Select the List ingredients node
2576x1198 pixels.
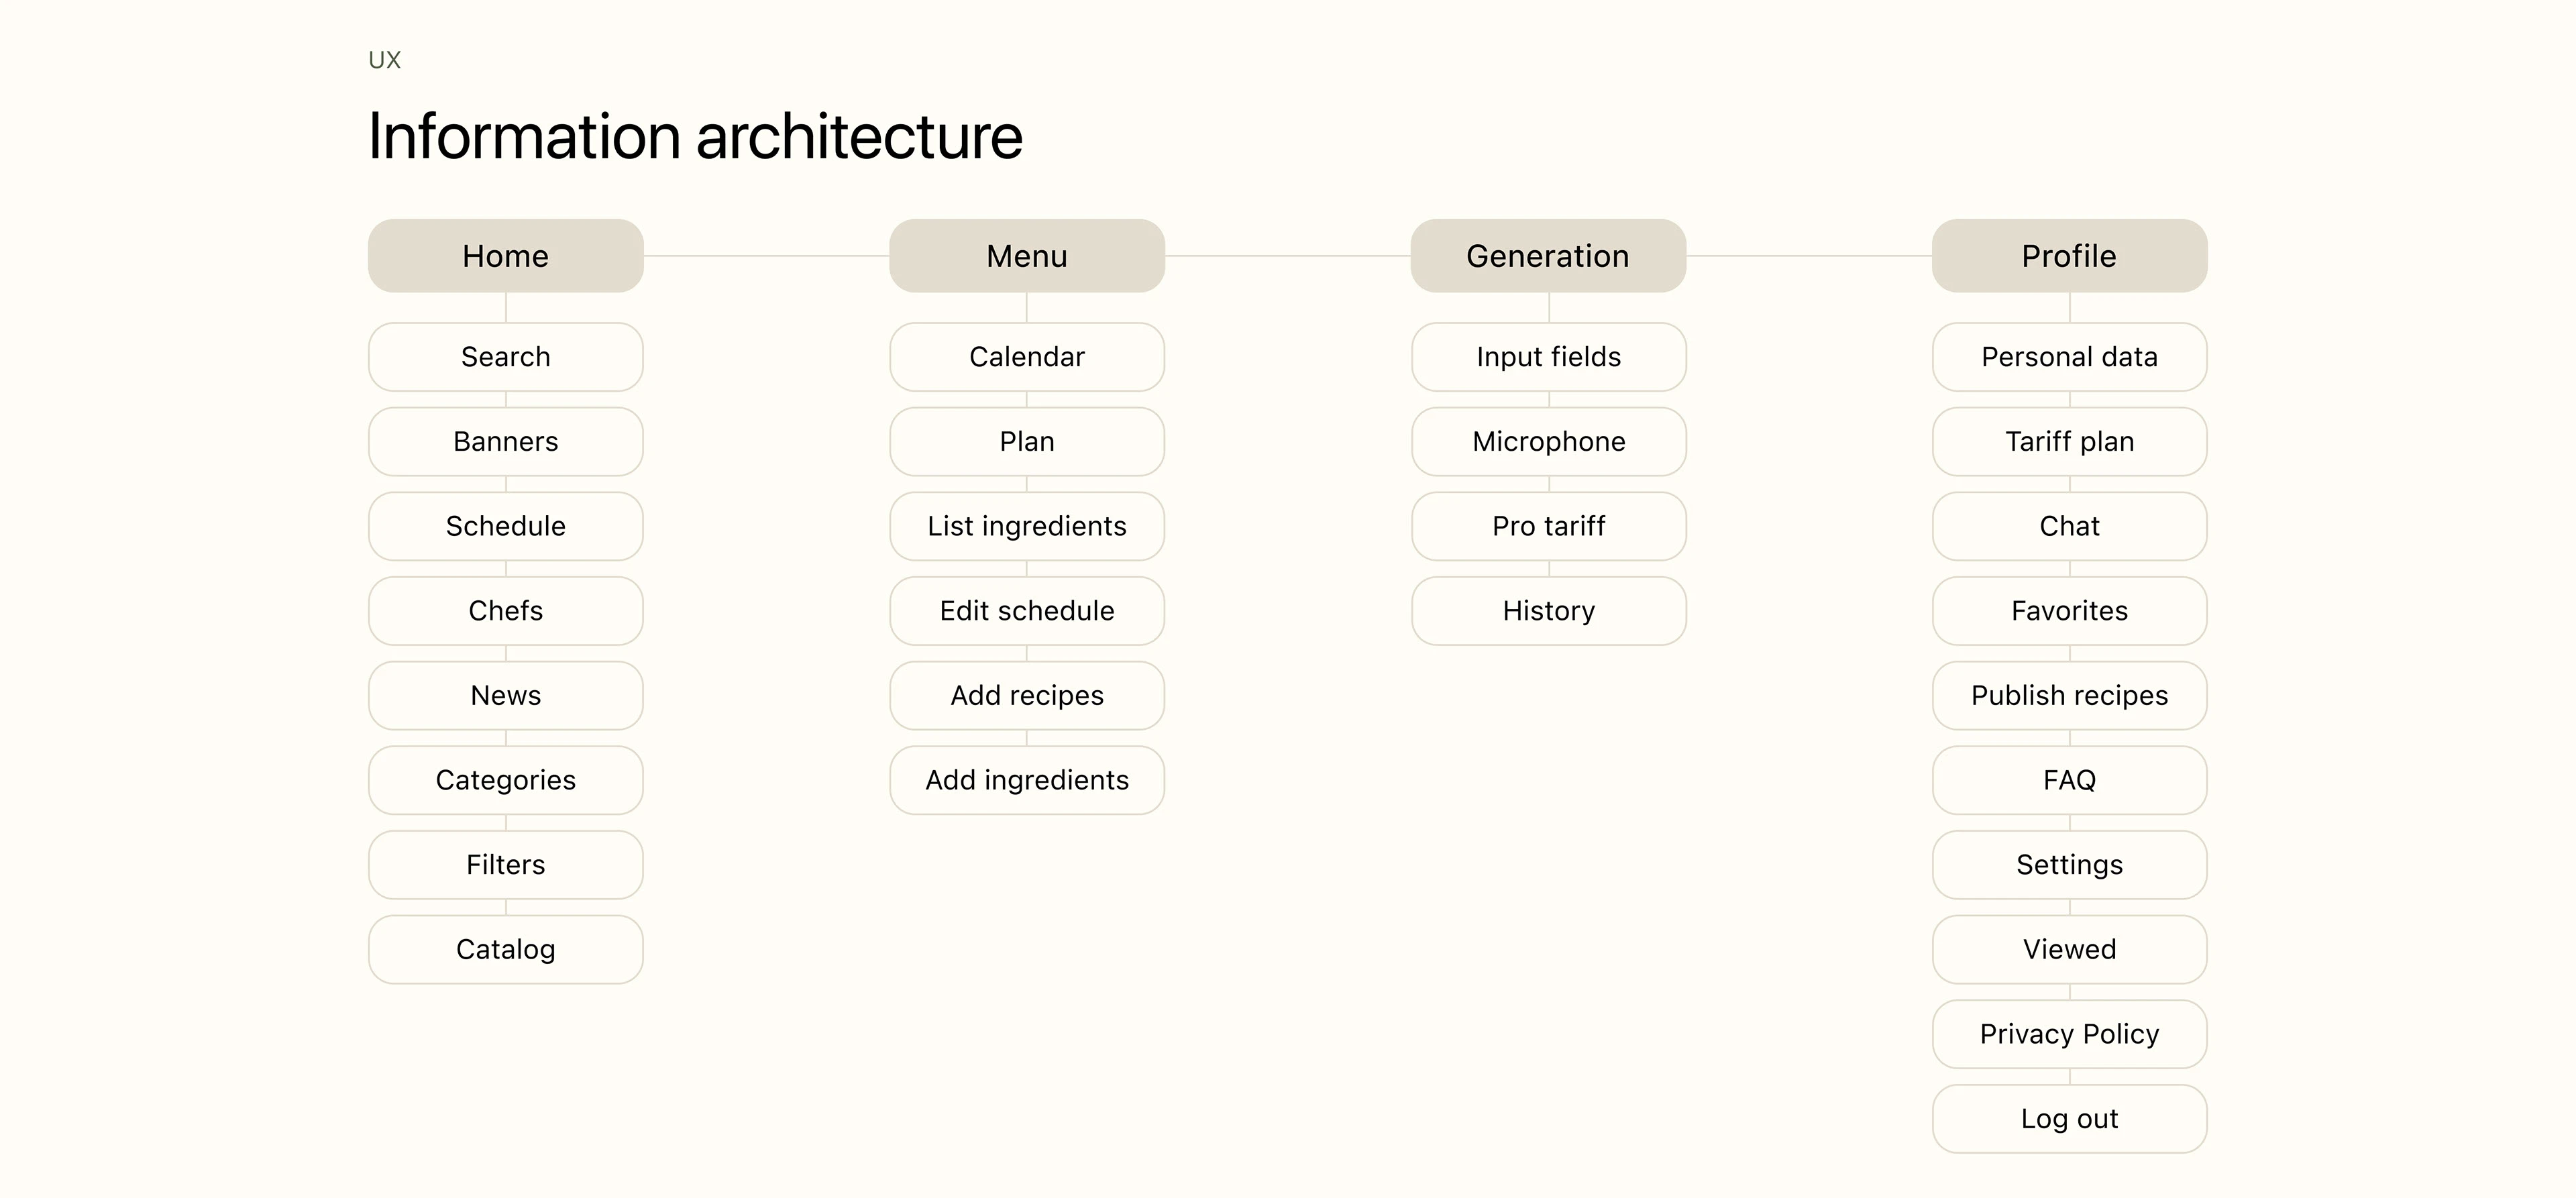[1026, 526]
